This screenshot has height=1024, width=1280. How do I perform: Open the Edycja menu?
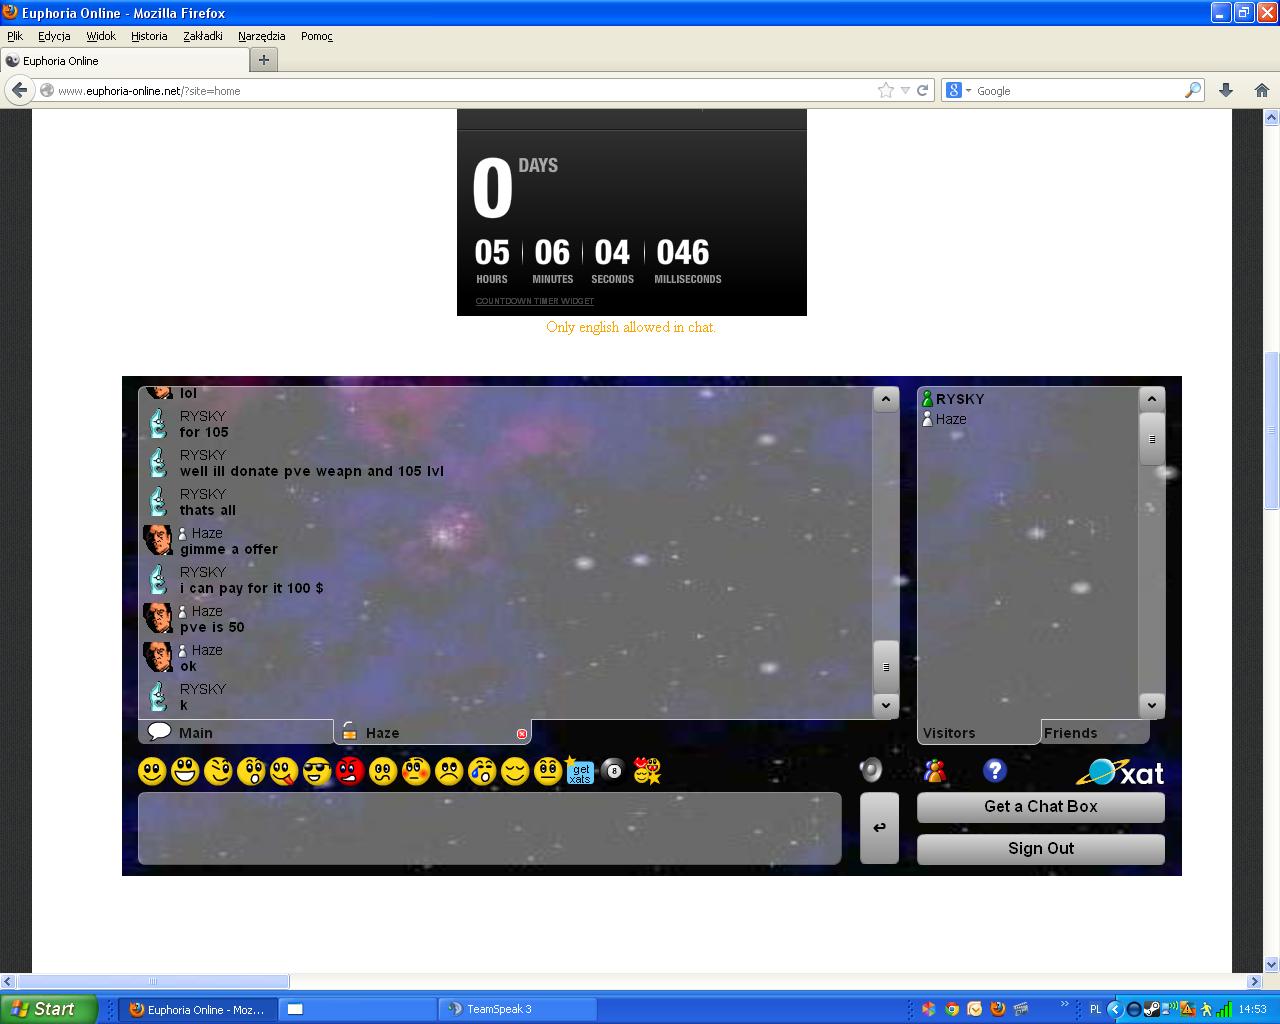(54, 36)
